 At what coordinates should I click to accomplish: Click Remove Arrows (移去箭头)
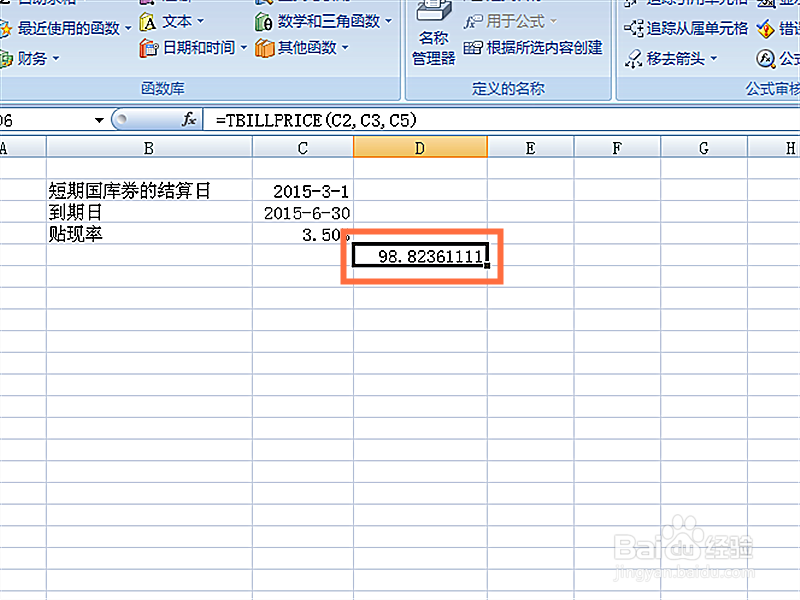click(x=666, y=59)
